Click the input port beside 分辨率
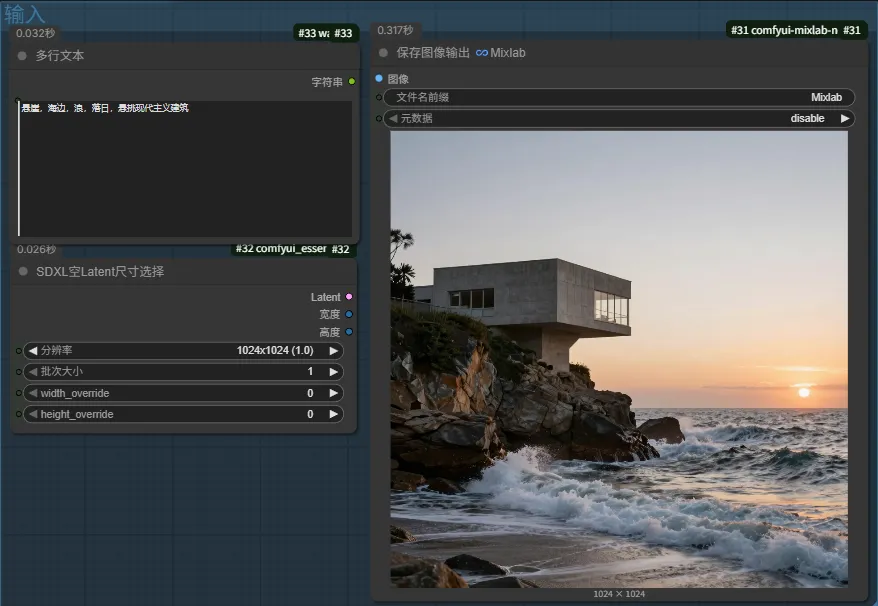Image resolution: width=878 pixels, height=606 pixels. 19,351
